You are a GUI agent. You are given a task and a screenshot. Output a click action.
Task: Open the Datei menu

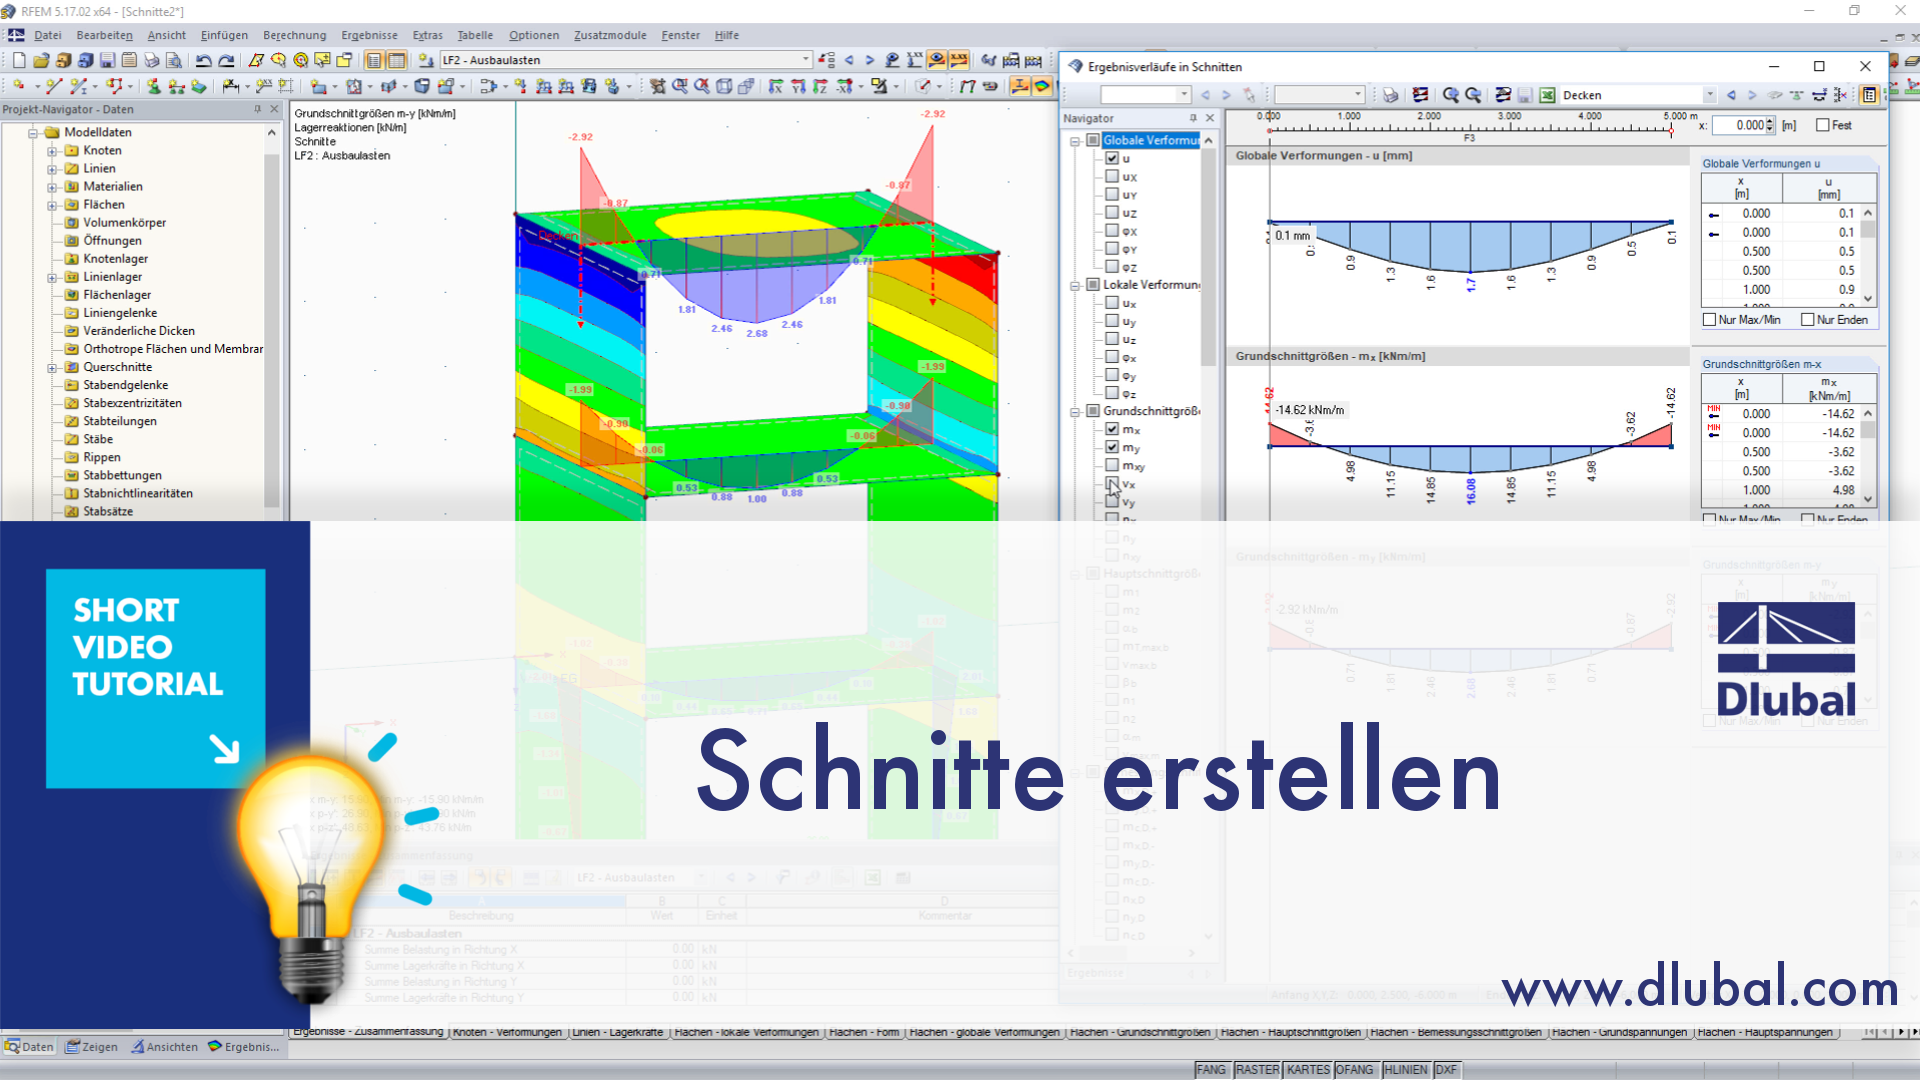pyautogui.click(x=47, y=35)
